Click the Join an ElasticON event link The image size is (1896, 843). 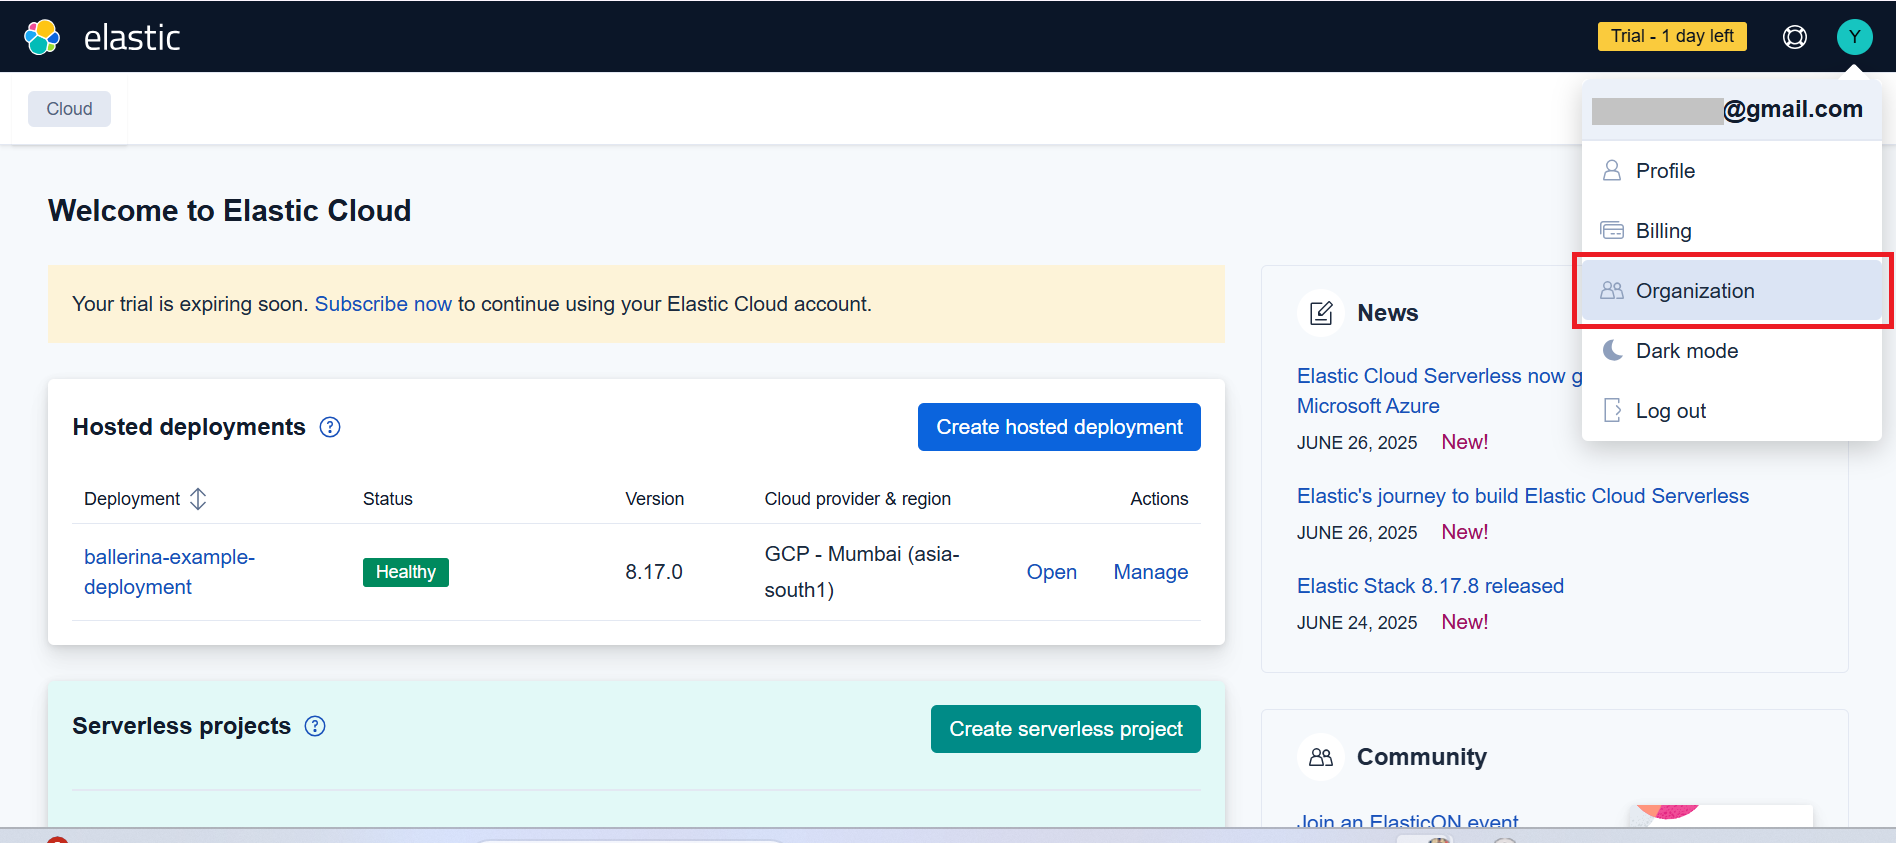click(1407, 820)
